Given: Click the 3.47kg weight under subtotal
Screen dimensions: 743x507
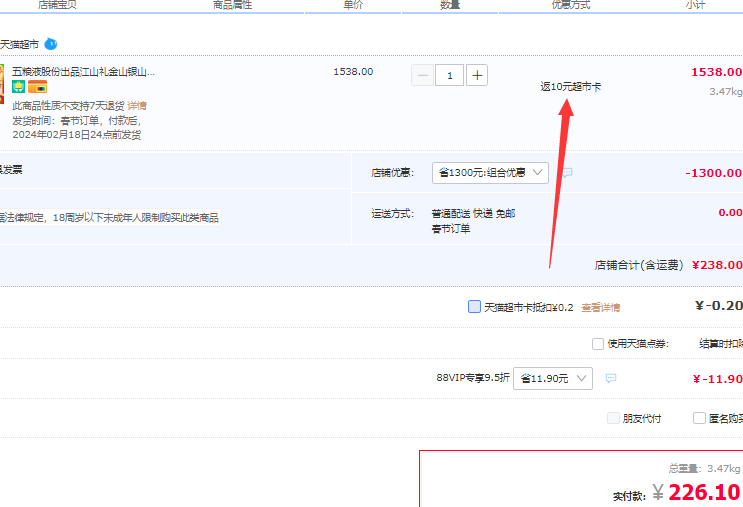Looking at the screenshot, I should tap(725, 91).
